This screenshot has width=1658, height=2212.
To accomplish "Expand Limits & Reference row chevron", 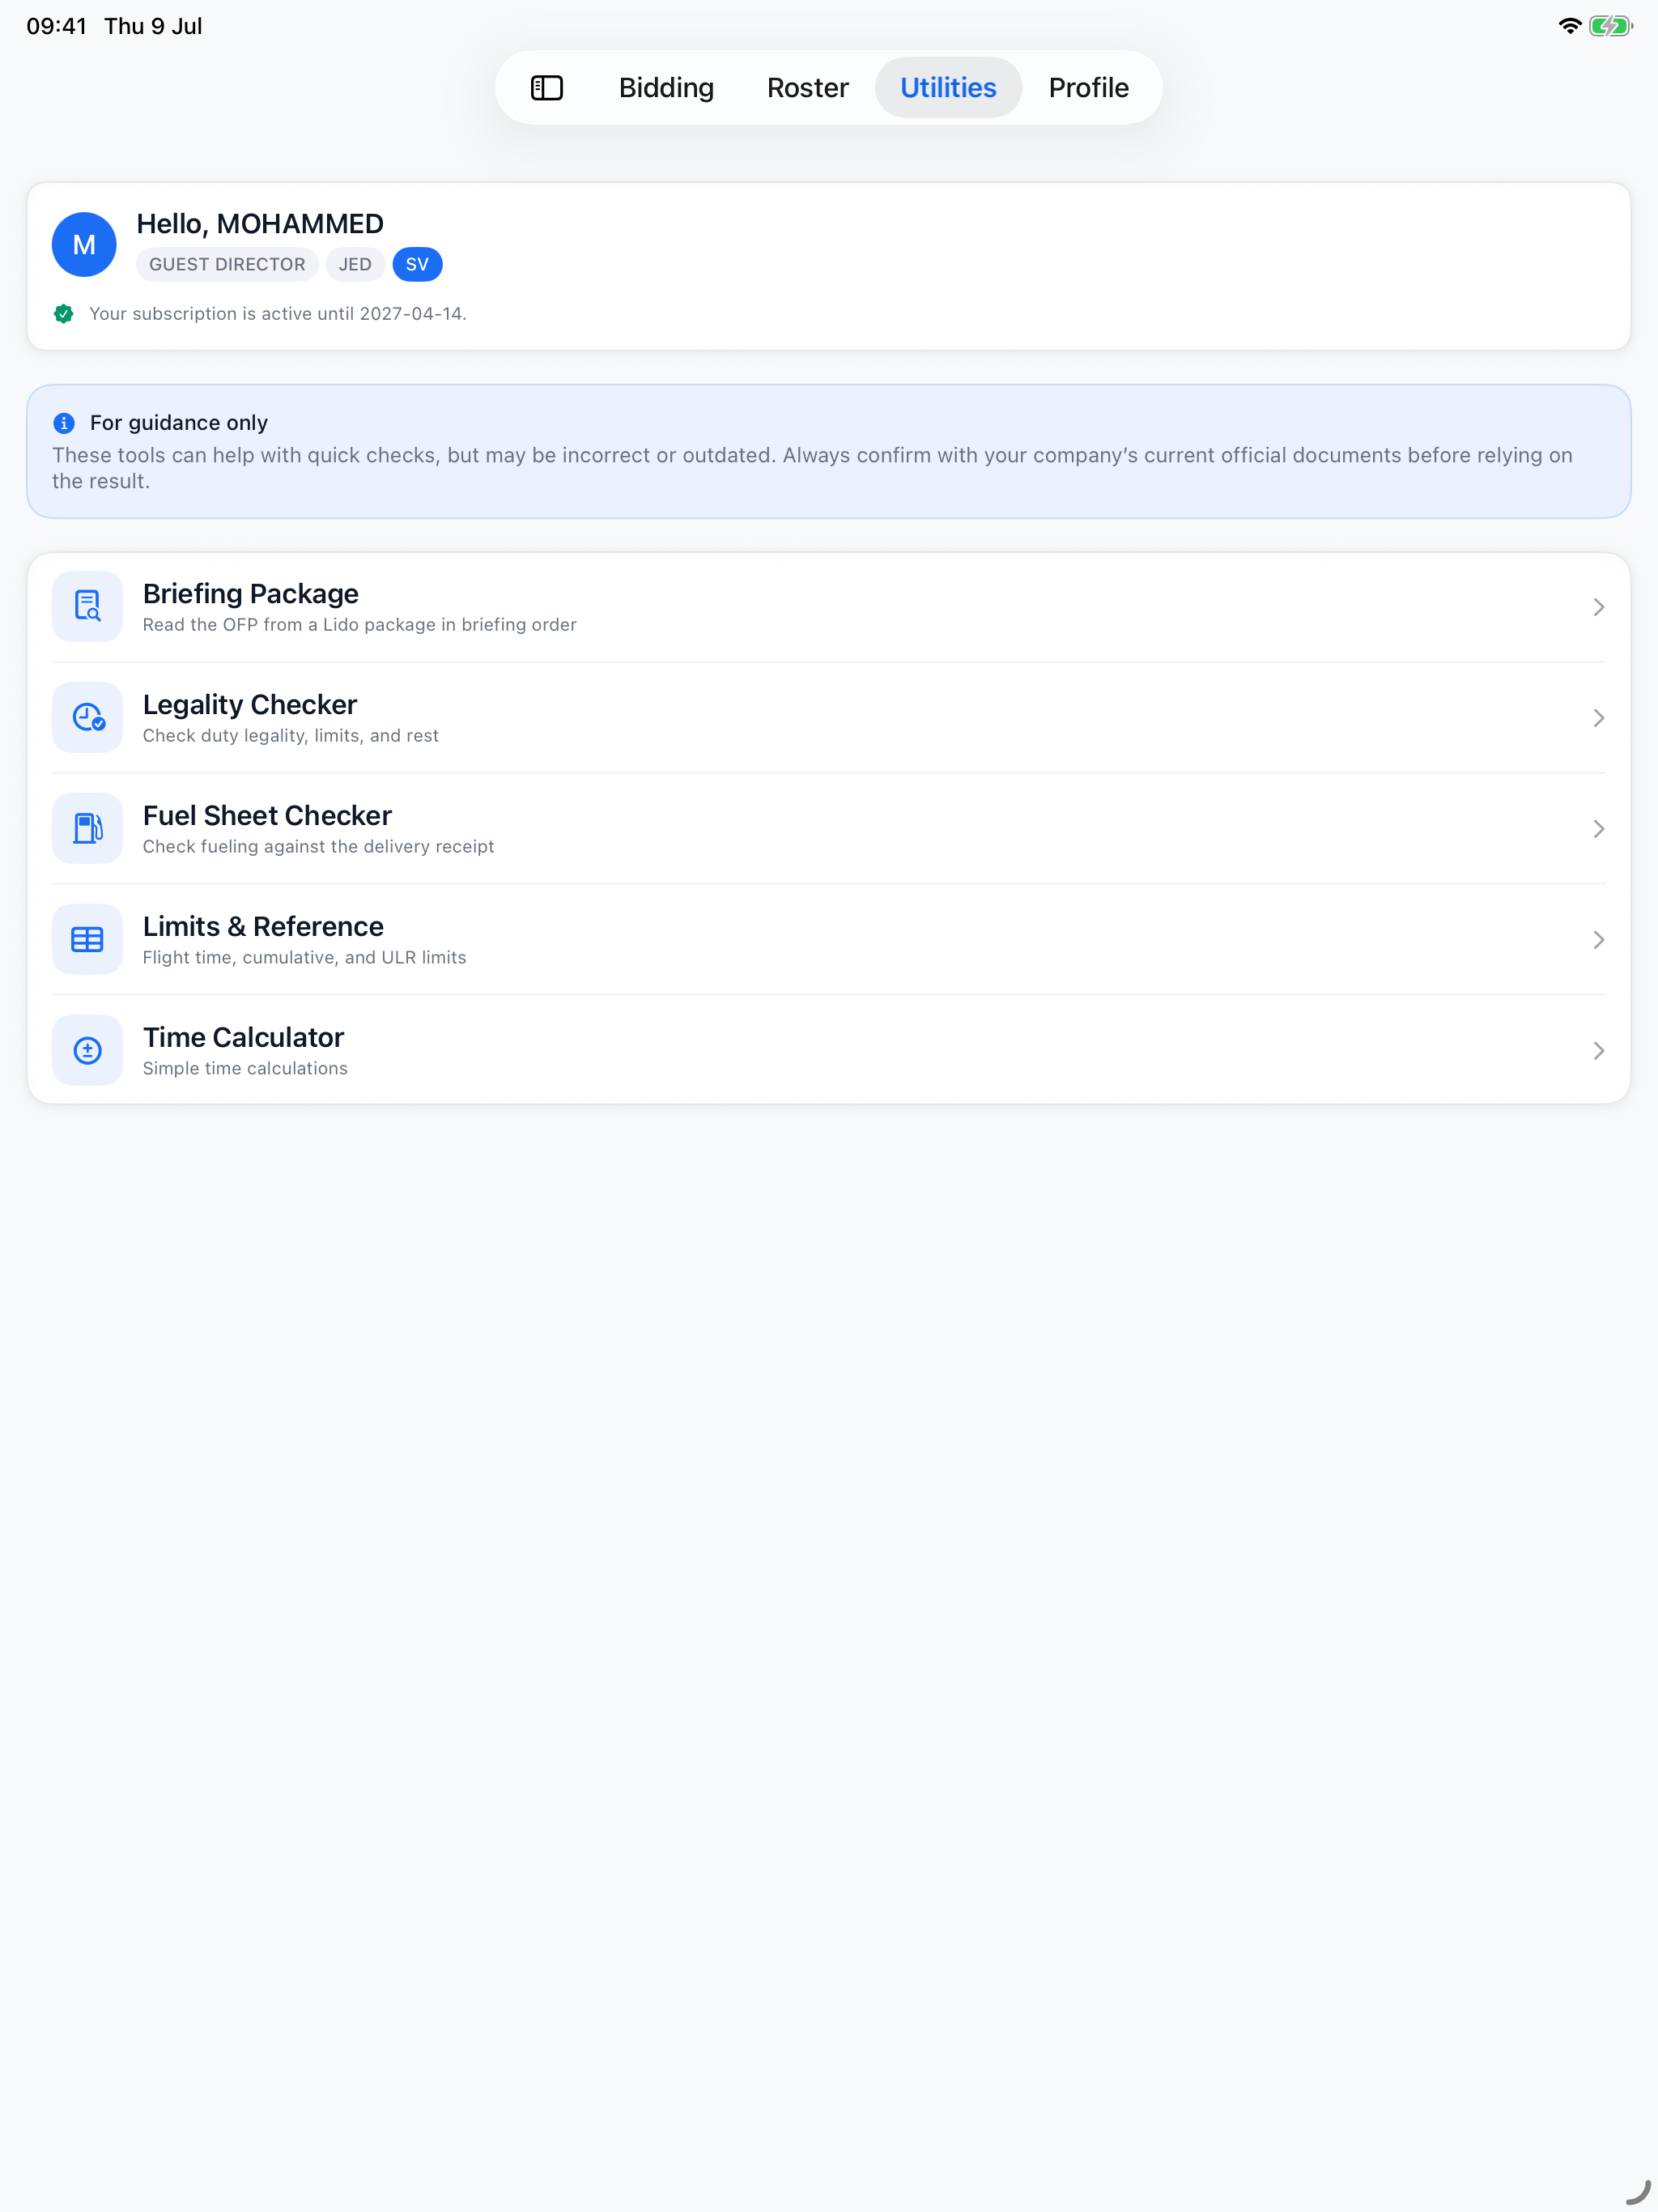I will point(1599,941).
